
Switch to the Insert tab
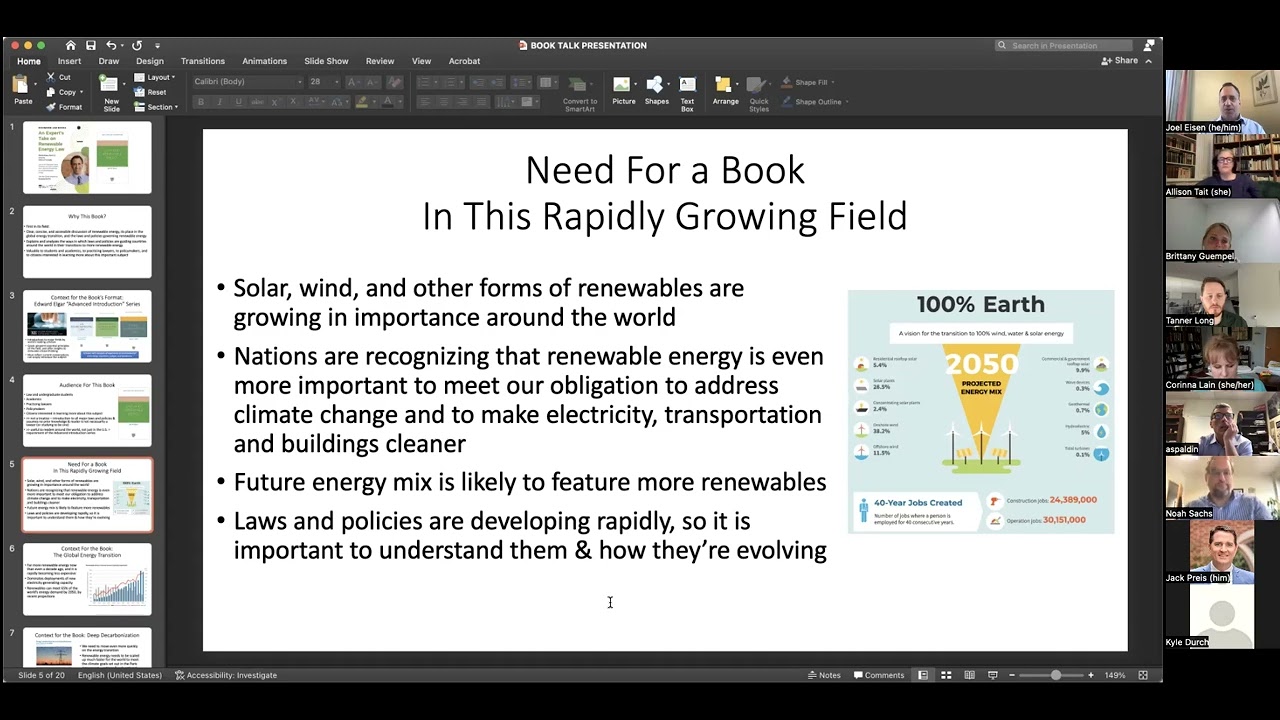pos(69,61)
